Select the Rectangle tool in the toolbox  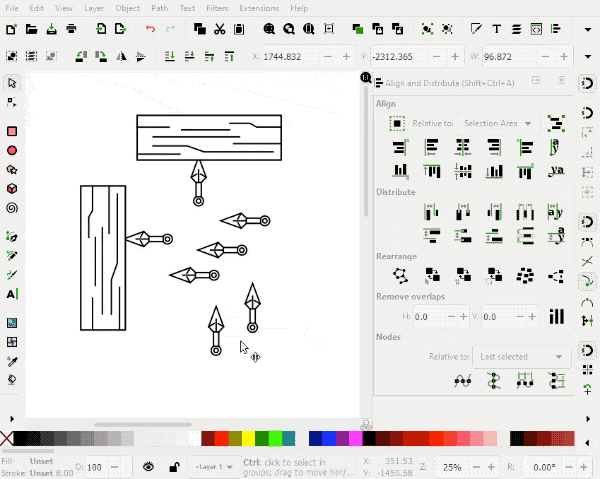tap(12, 131)
